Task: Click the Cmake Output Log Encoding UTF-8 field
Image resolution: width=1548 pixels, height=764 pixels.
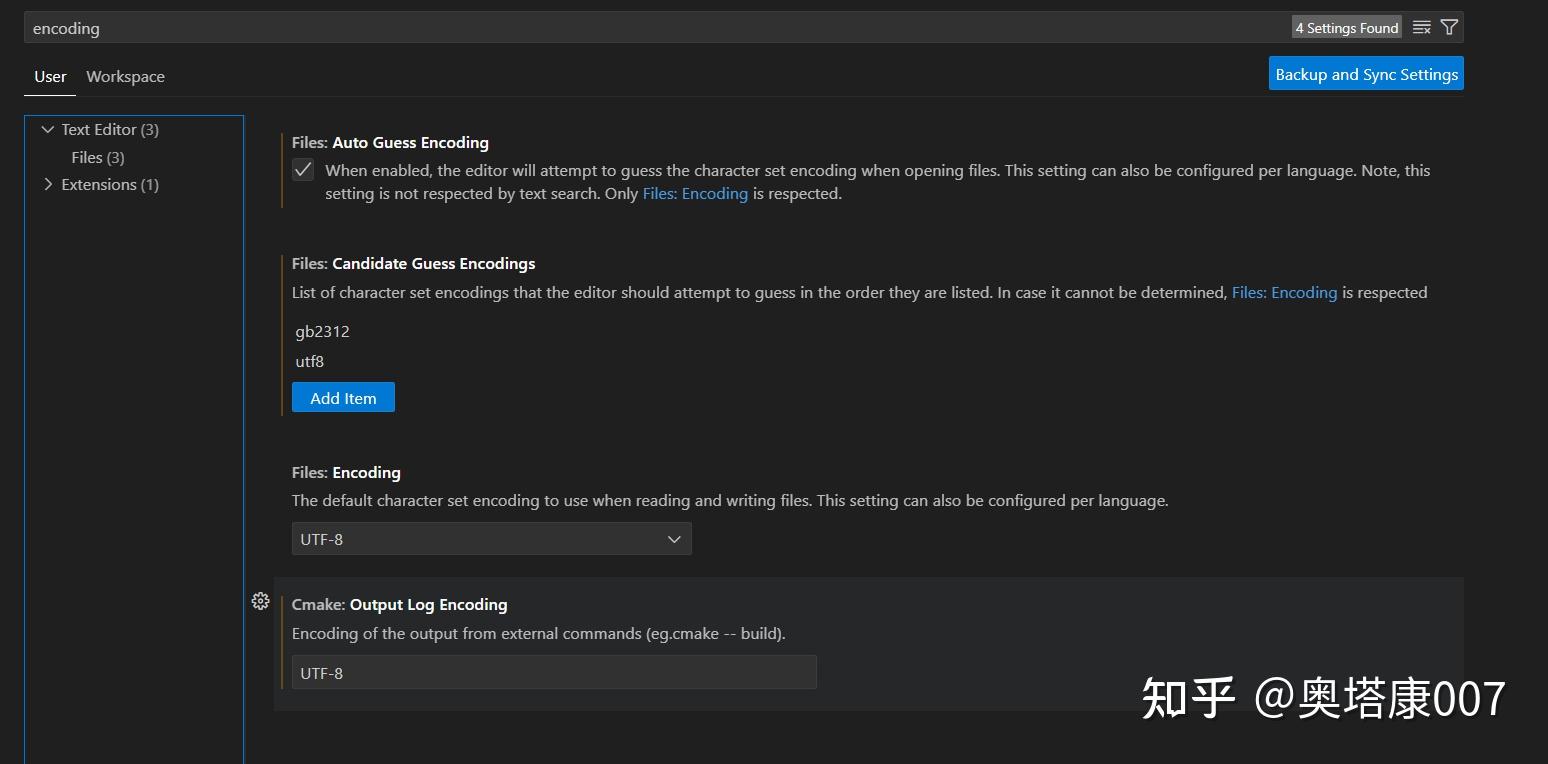Action: [x=554, y=672]
